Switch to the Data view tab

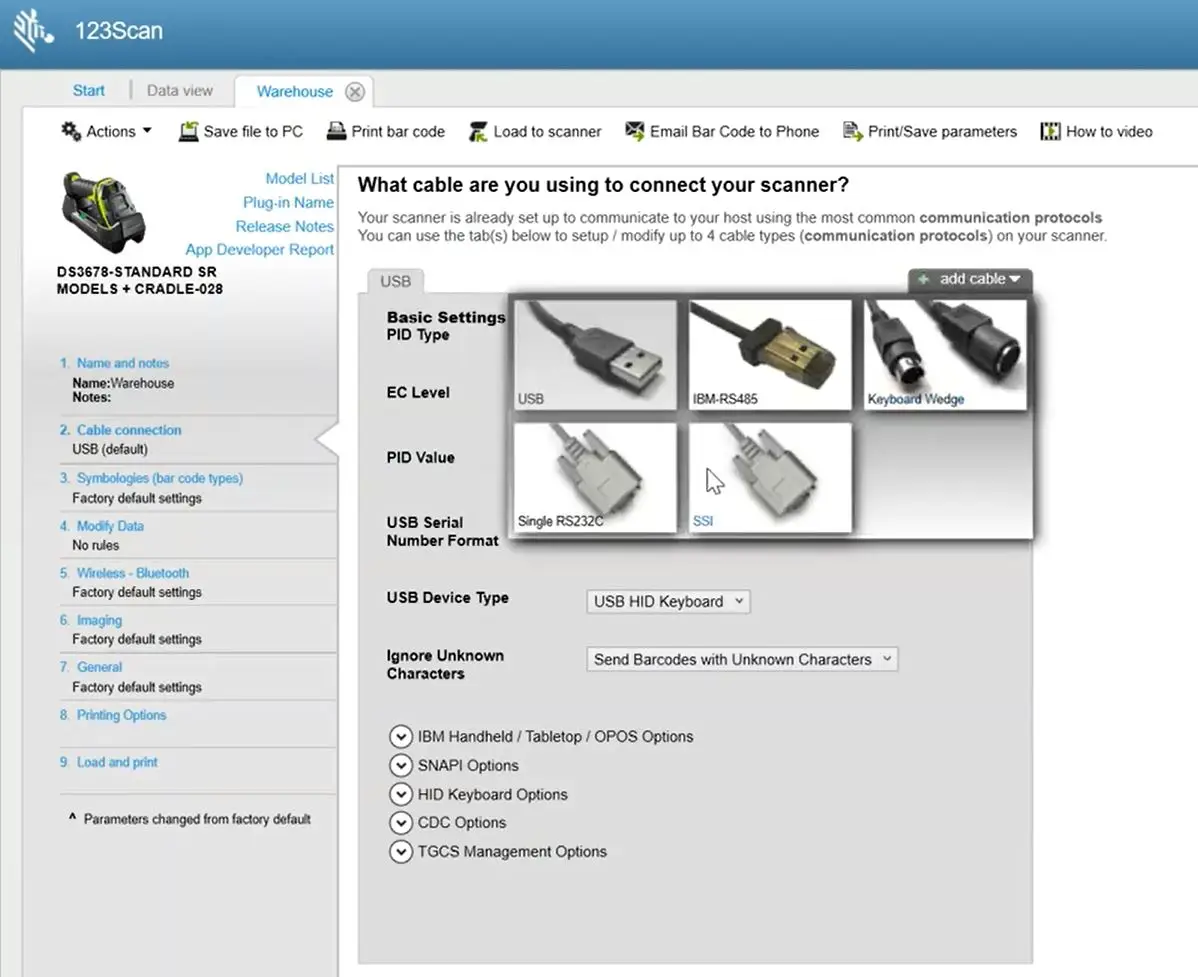pyautogui.click(x=180, y=90)
